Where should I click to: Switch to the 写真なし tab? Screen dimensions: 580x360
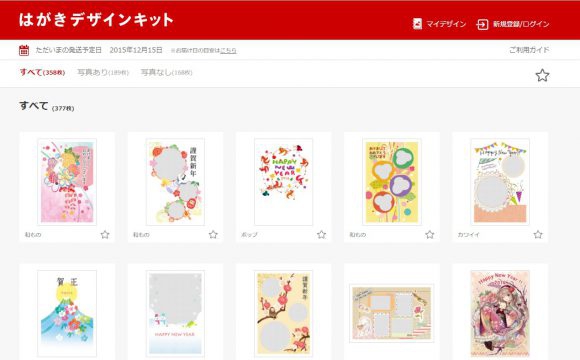click(x=166, y=72)
